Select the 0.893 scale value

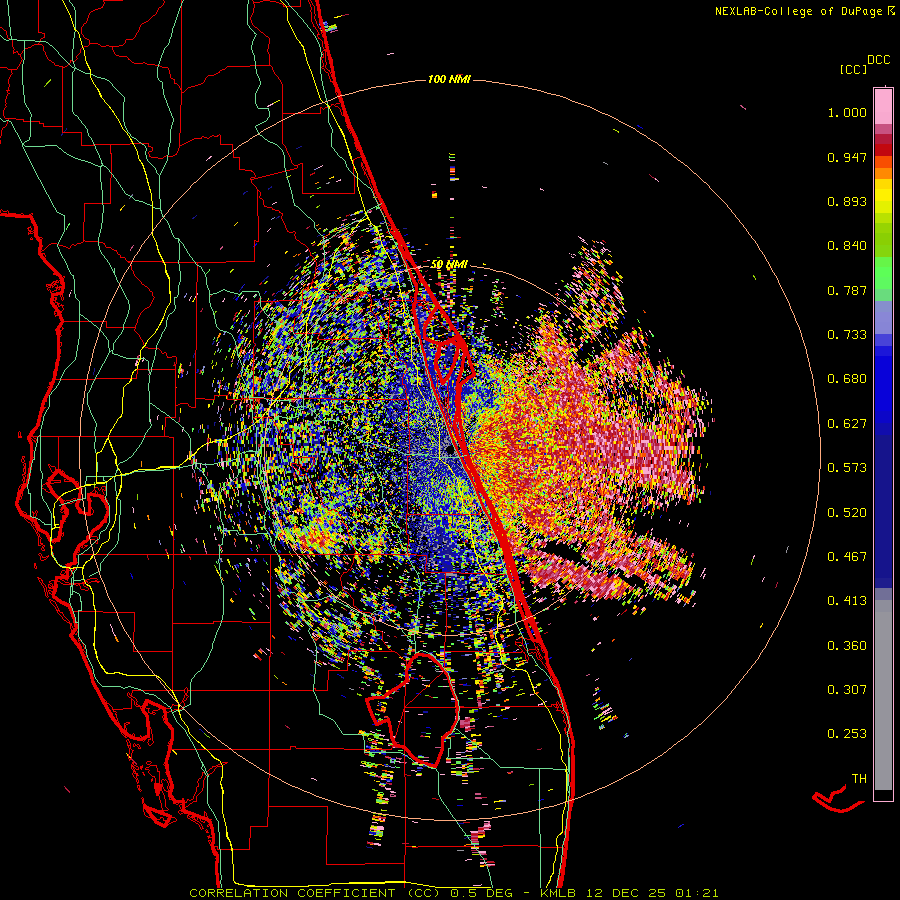(847, 201)
